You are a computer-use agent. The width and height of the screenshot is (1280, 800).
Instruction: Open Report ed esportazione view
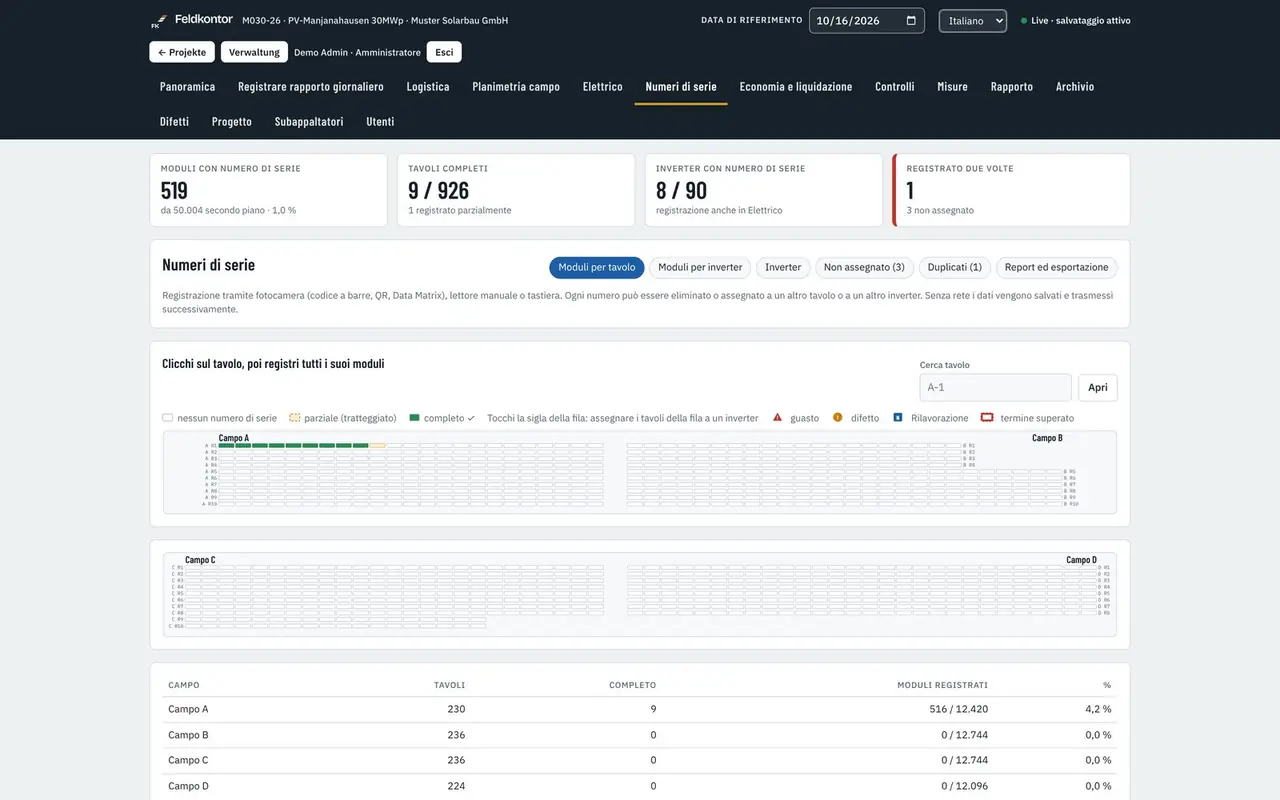[1056, 268]
